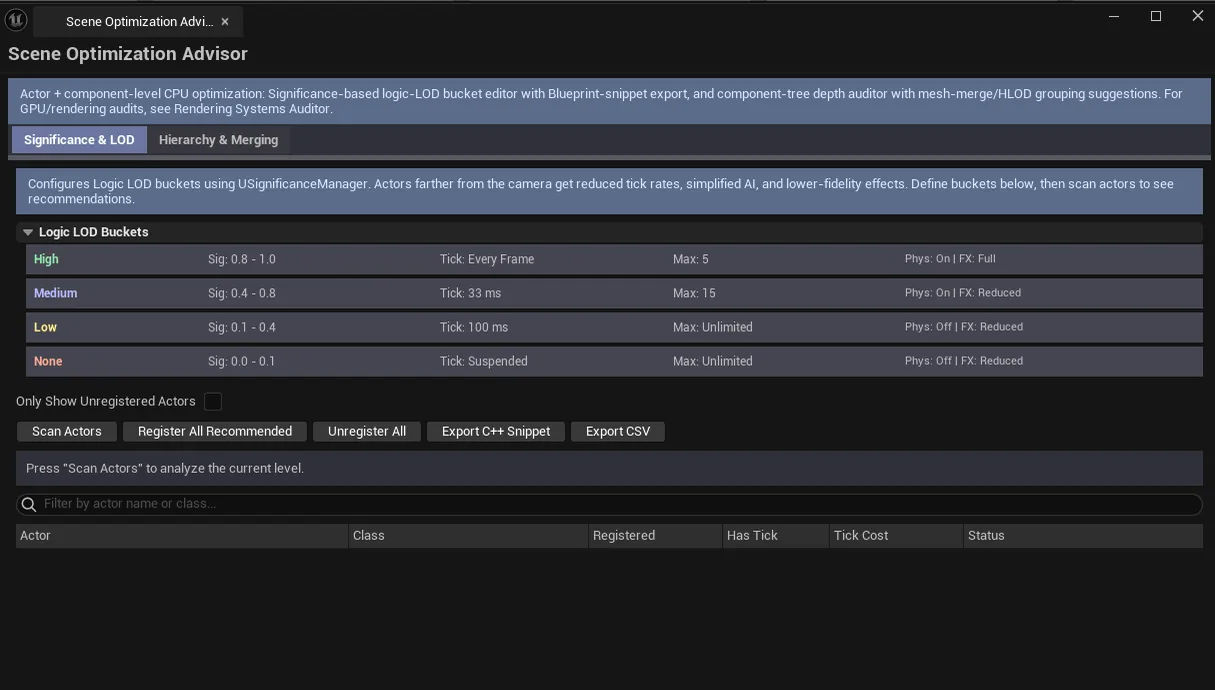This screenshot has height=690, width=1215.
Task: Click the Scene Optimization Advisor heading
Action: (128, 54)
